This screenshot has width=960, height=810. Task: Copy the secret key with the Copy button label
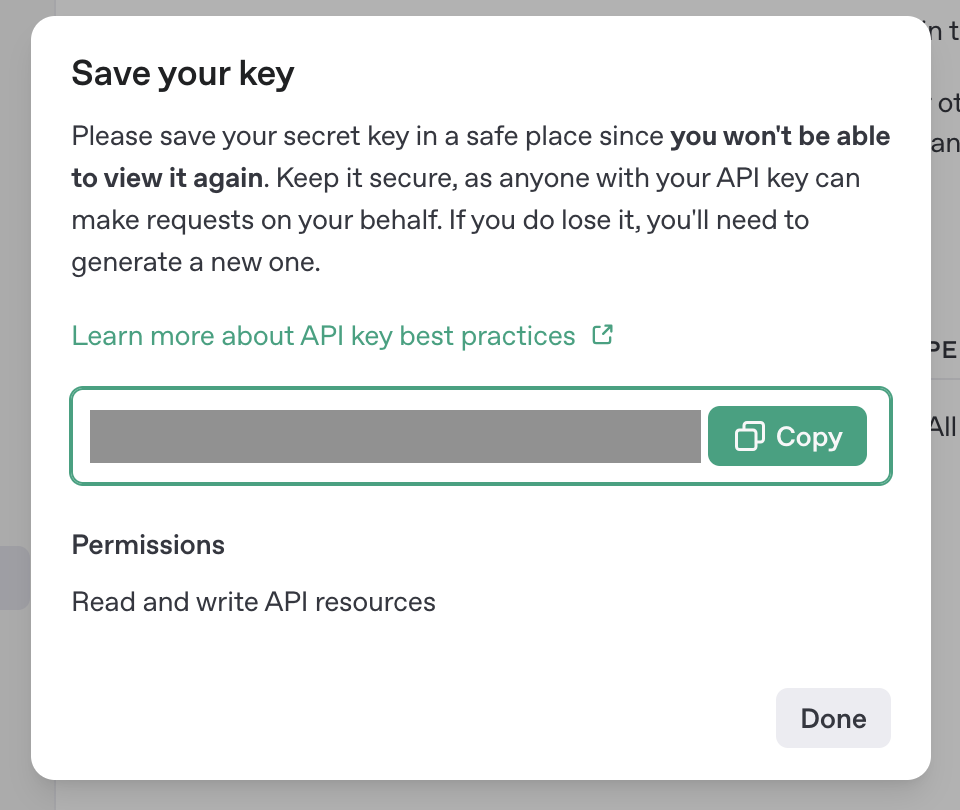(x=809, y=437)
